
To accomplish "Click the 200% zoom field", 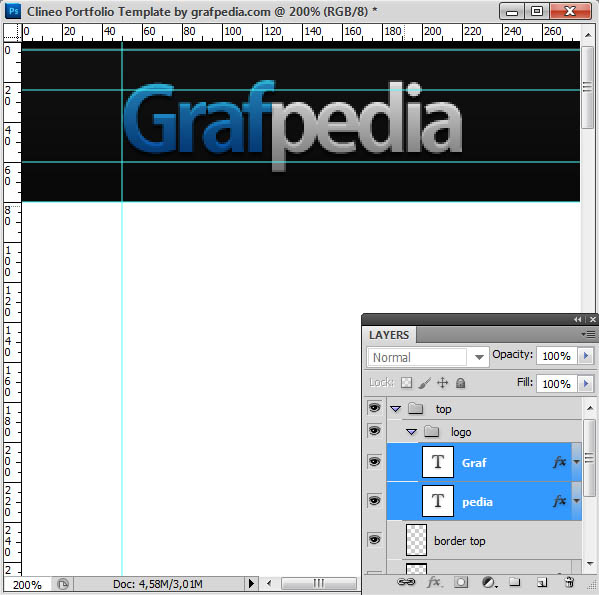I will [27, 584].
